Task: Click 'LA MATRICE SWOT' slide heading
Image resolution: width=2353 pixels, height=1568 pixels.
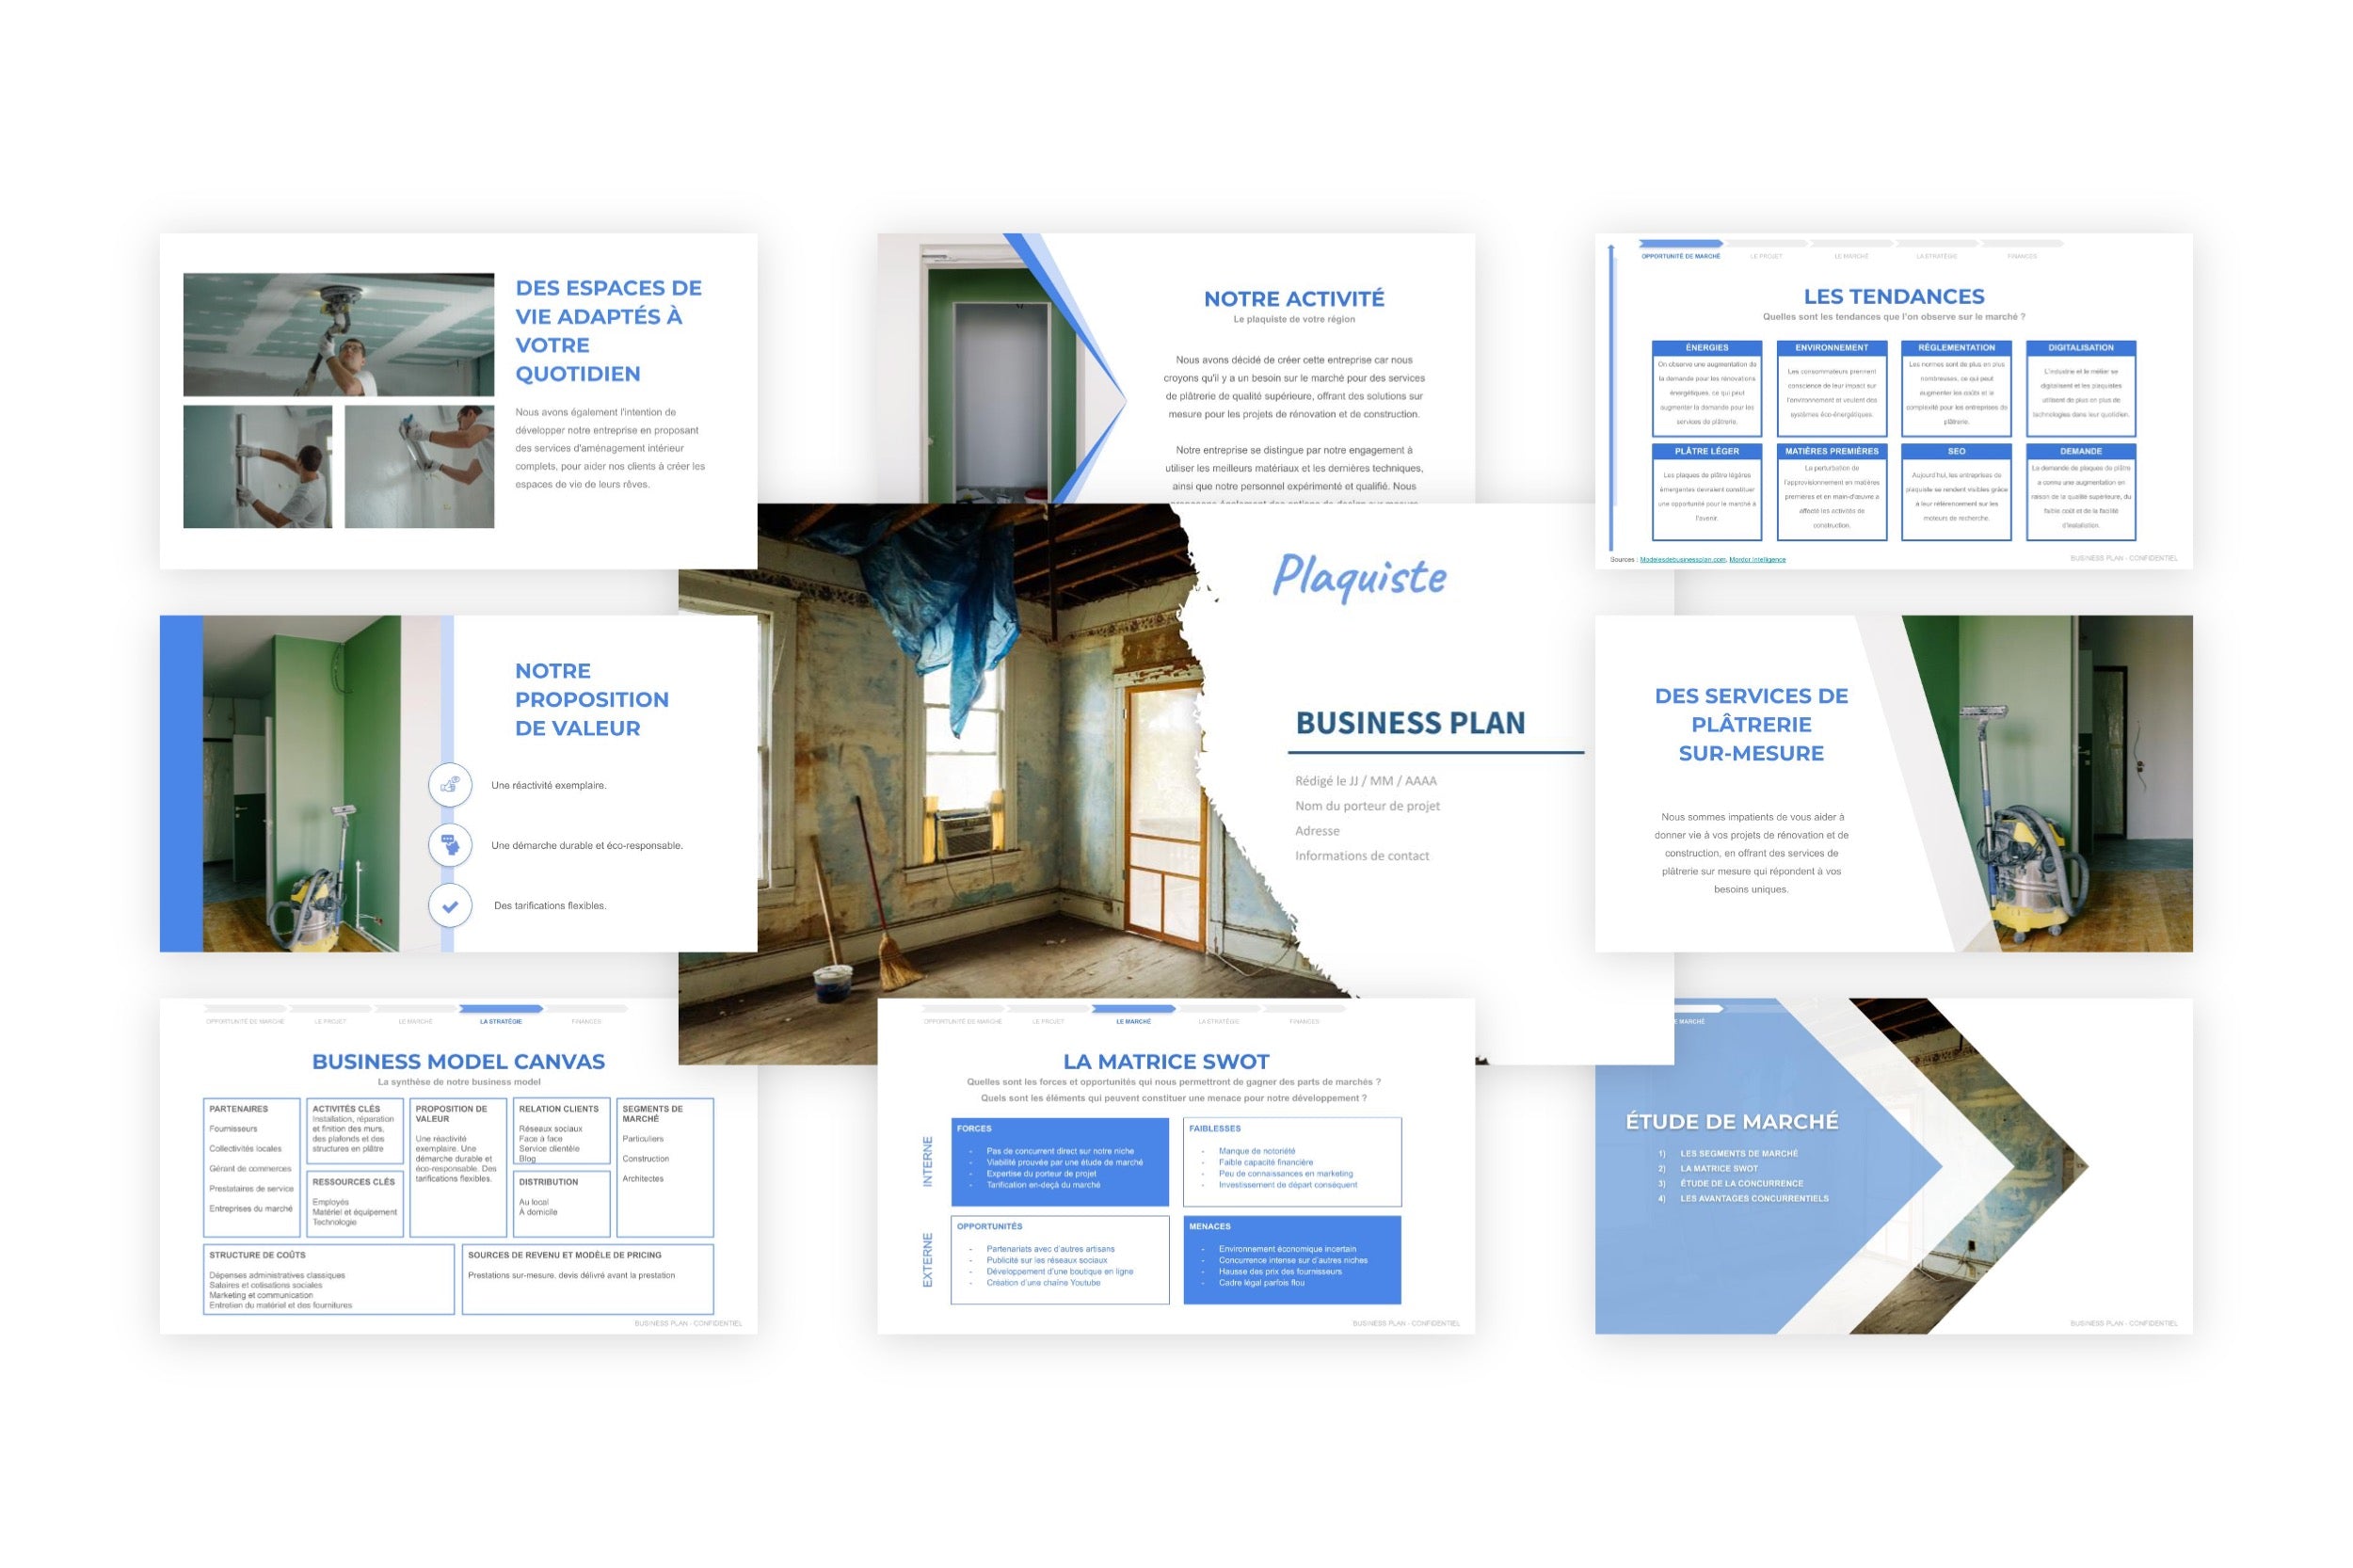Action: 1166,1061
